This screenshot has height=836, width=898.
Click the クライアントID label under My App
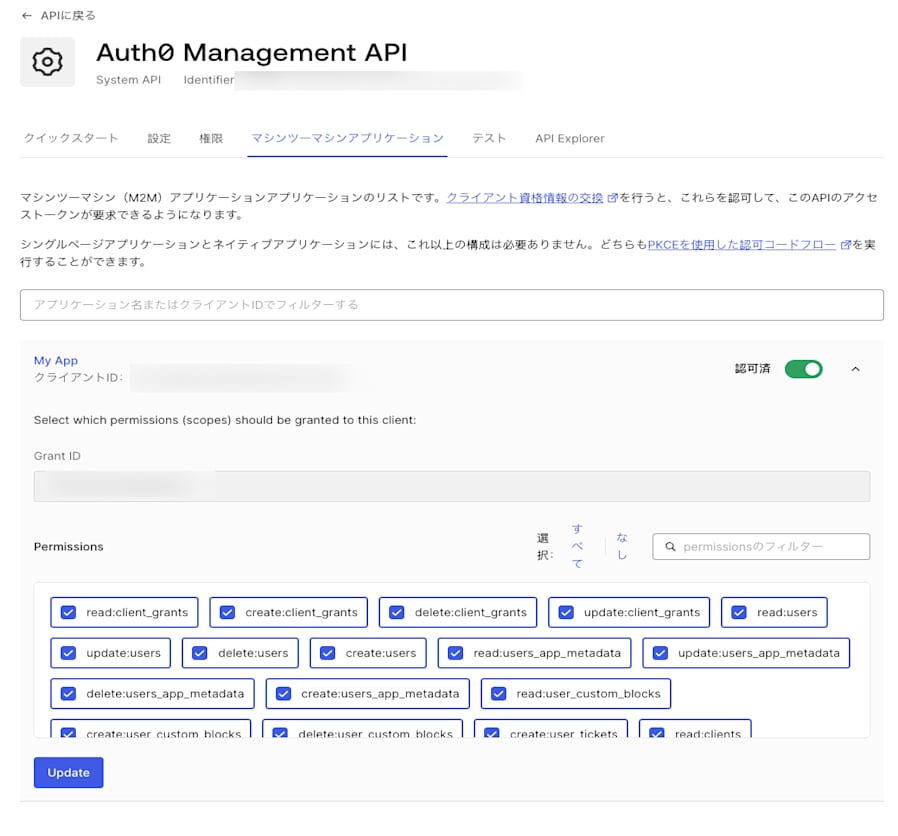78,377
